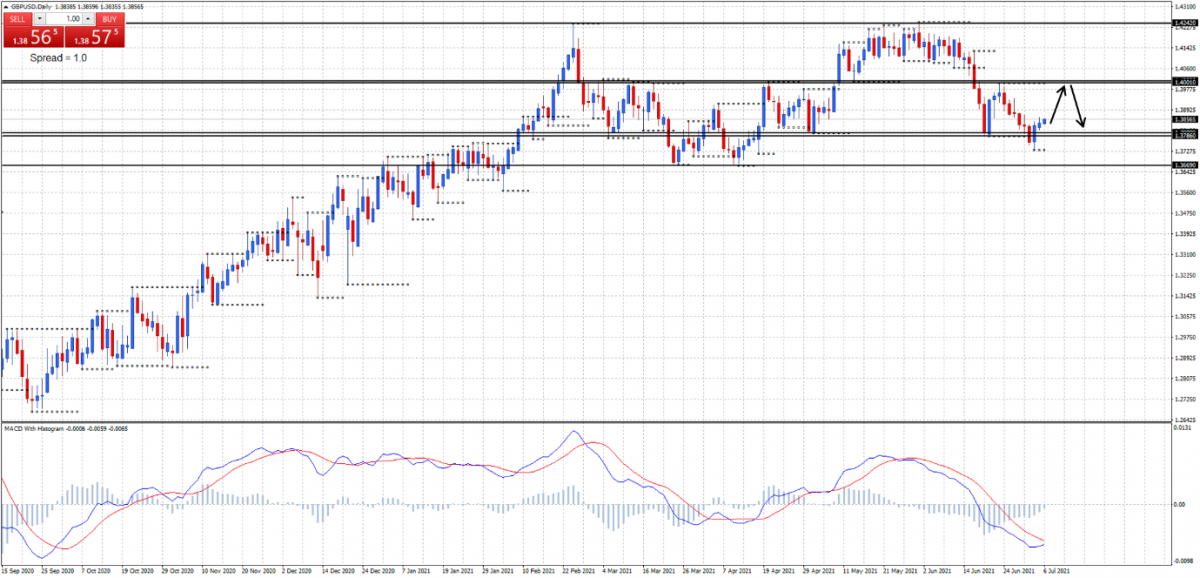Click the buy price 1.38 57 tile
This screenshot has height=578, width=1200.
coord(97,38)
